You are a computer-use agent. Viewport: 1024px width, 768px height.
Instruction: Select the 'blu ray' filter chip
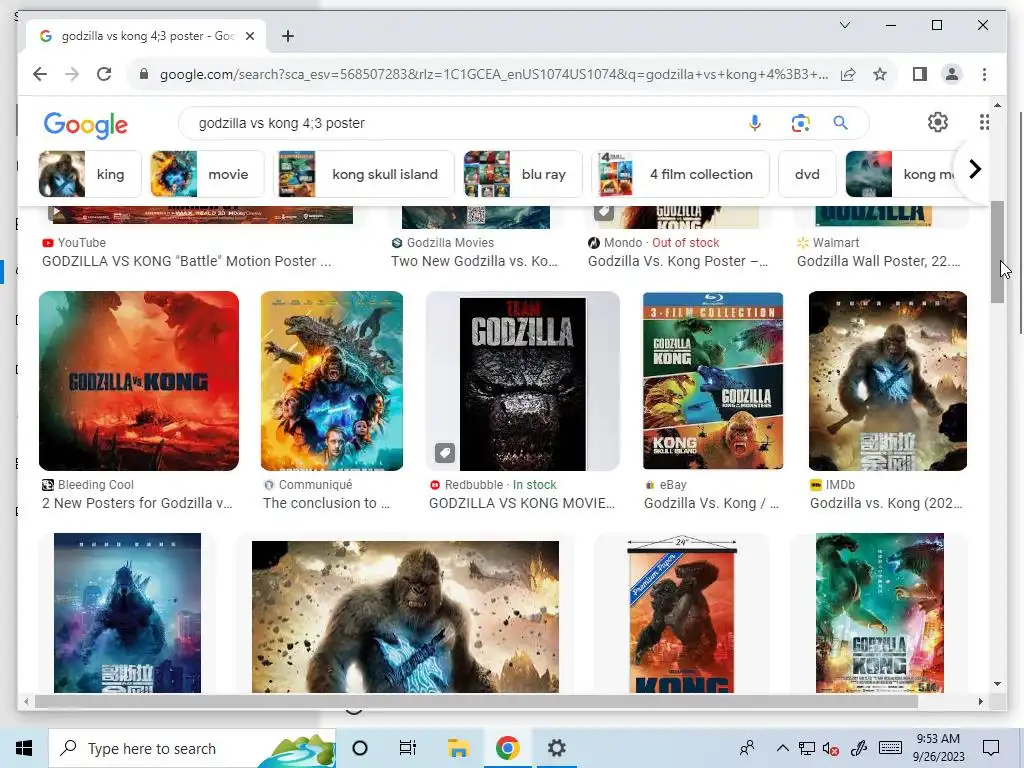pos(522,174)
